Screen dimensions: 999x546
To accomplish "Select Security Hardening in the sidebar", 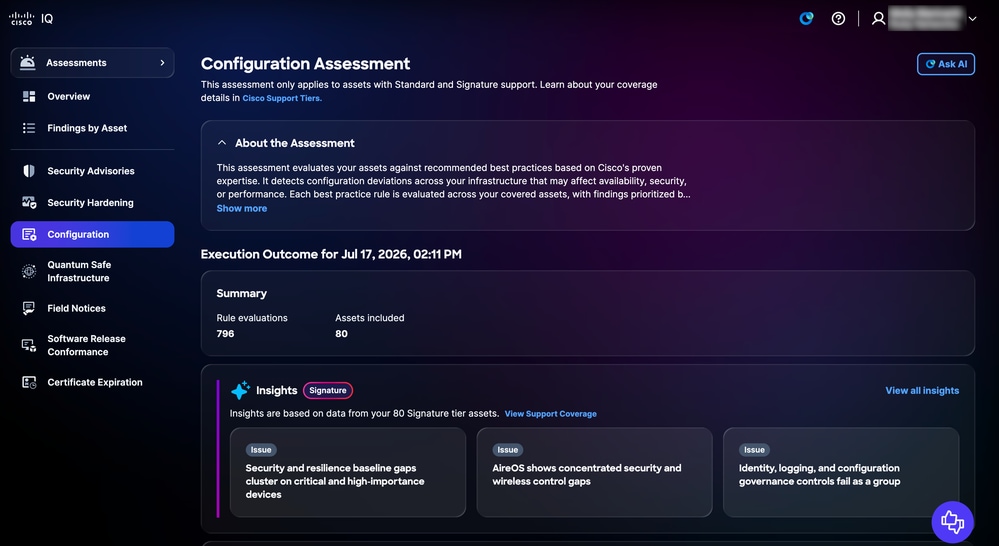I will pyautogui.click(x=92, y=203).
